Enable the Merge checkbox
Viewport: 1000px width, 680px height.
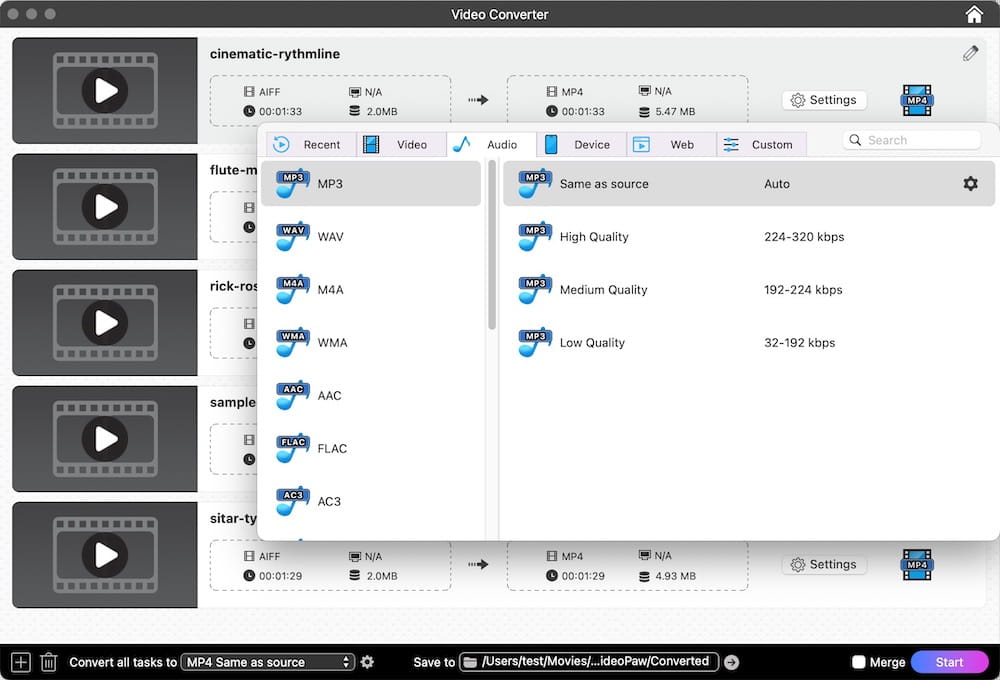pos(858,661)
